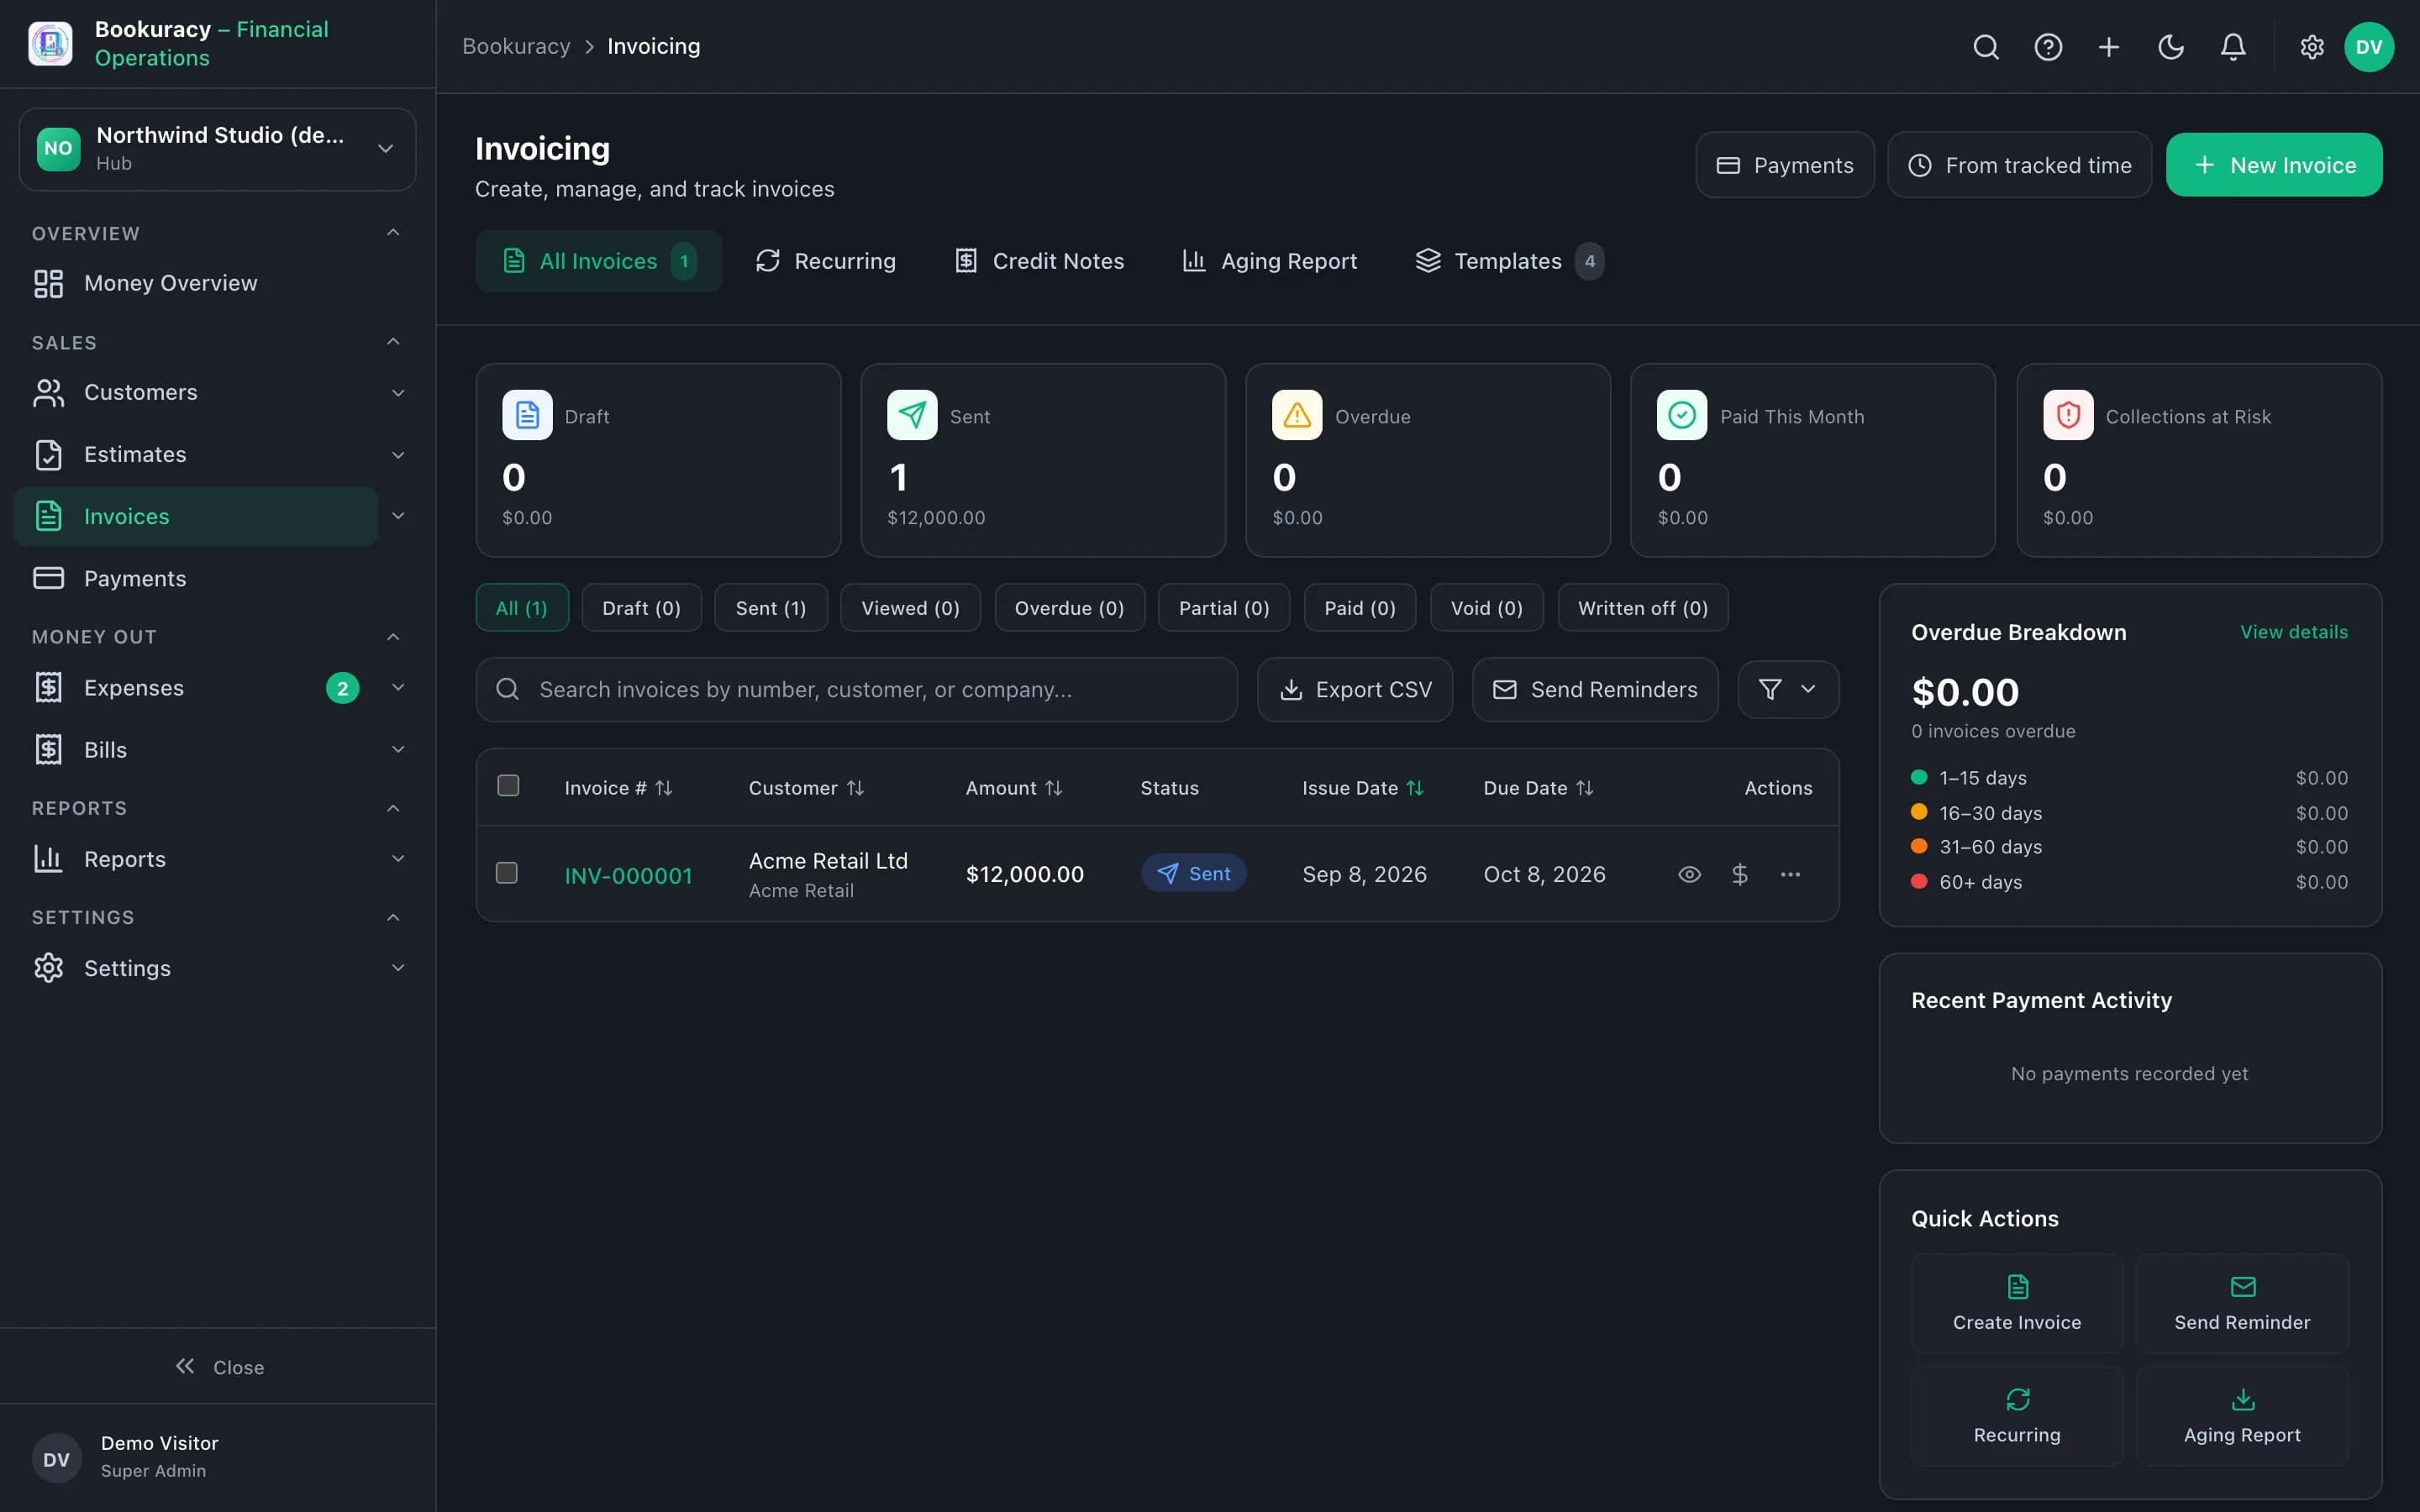Open settings gear in top bar
Image resolution: width=2420 pixels, height=1512 pixels.
pos(2312,47)
